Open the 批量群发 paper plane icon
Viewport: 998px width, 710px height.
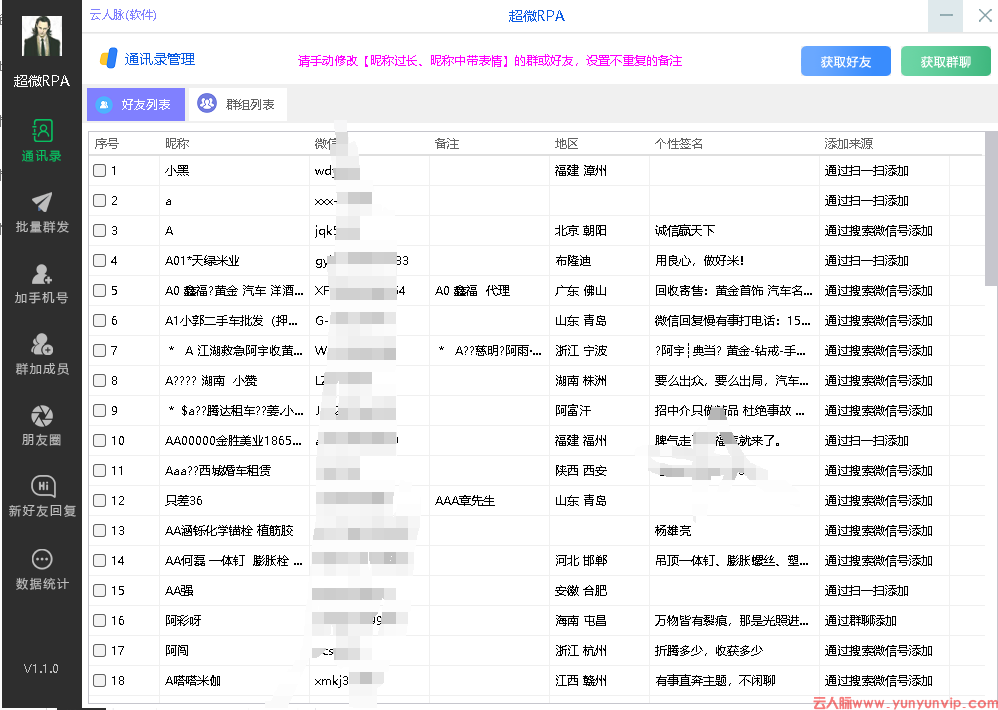pos(42,203)
